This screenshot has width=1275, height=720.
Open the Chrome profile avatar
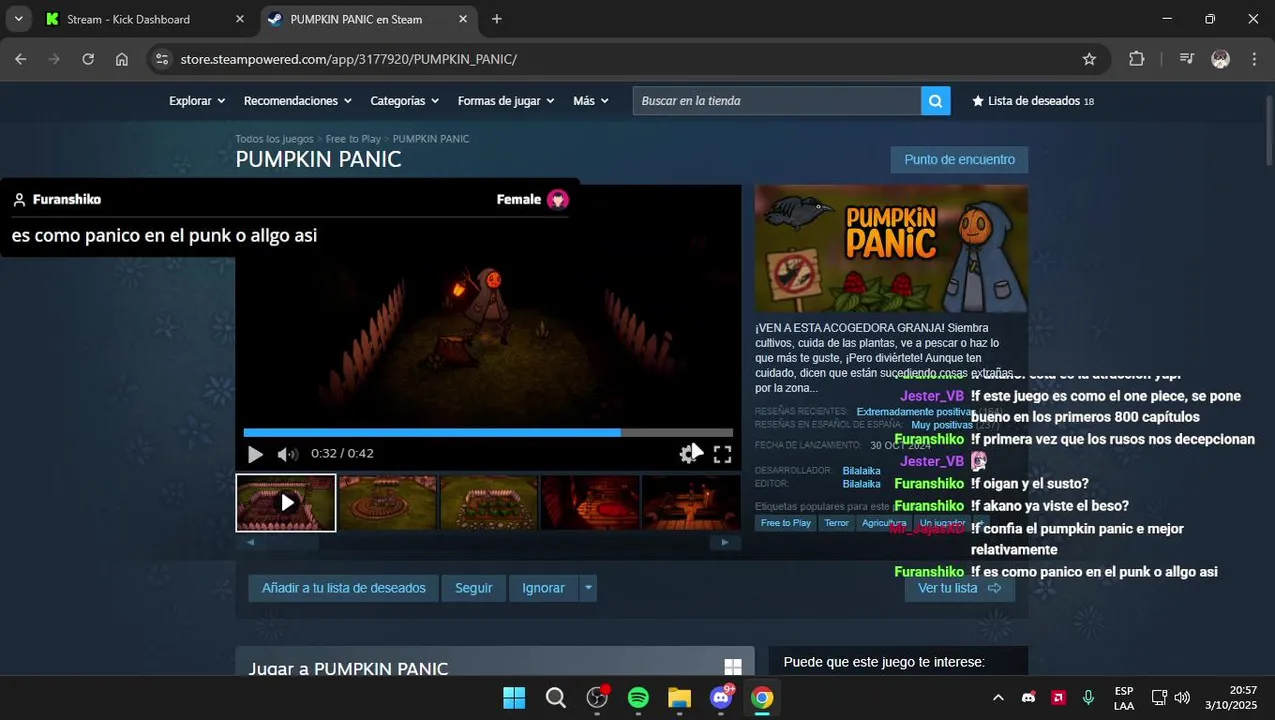[x=1220, y=59]
